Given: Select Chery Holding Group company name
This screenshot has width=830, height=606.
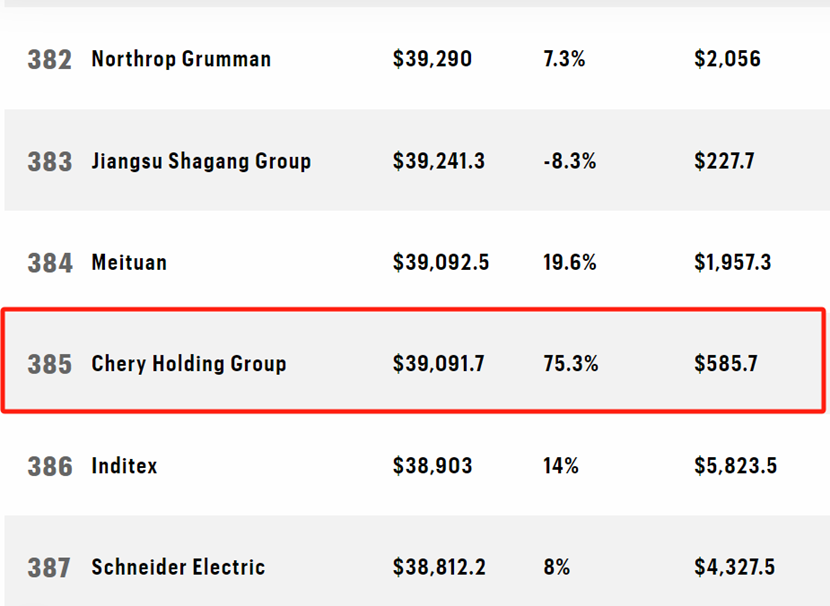Looking at the screenshot, I should point(189,364).
